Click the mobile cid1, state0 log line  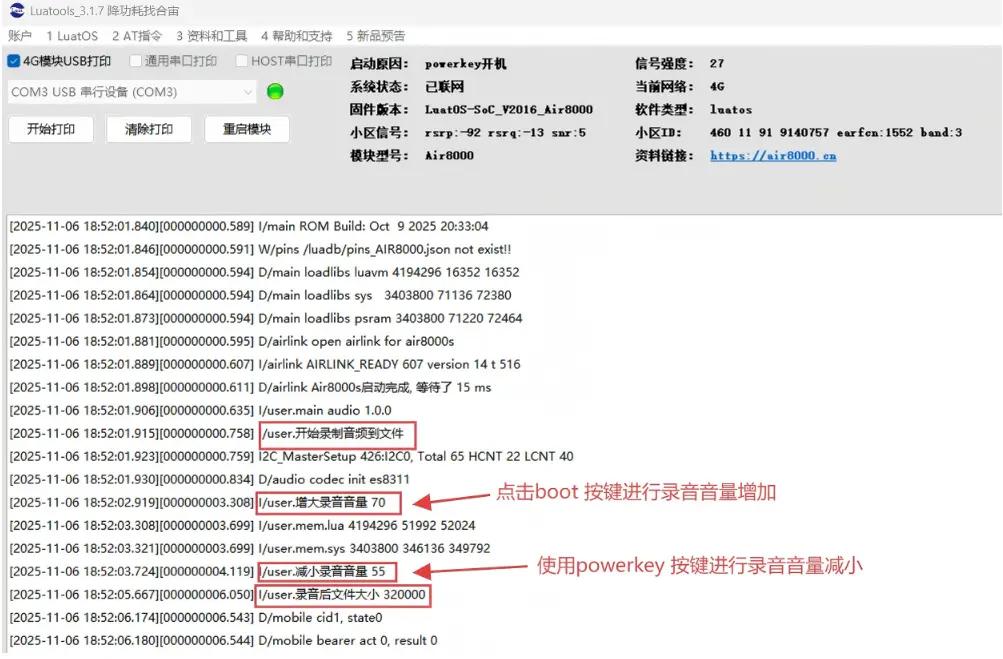(196, 618)
